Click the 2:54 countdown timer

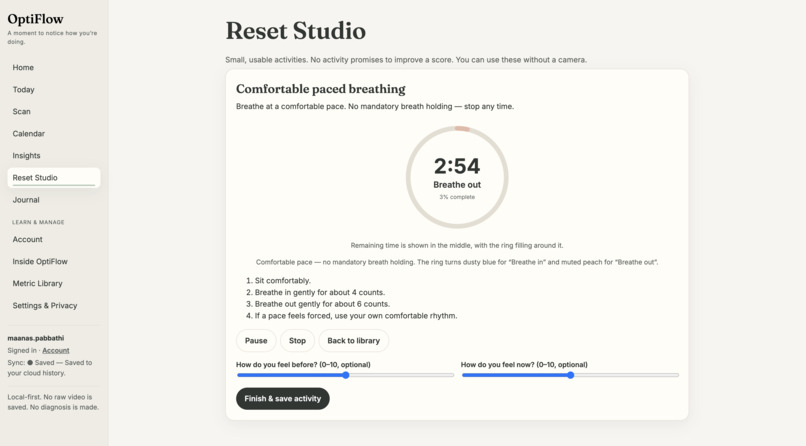click(457, 166)
